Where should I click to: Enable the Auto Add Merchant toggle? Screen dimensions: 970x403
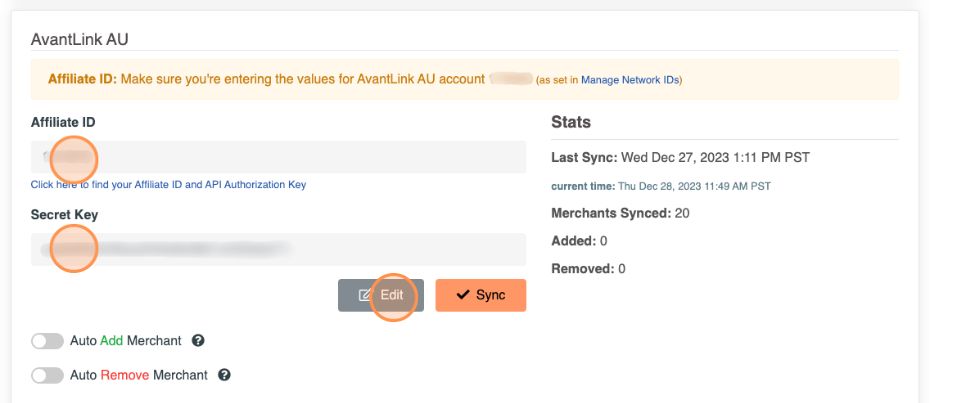[47, 341]
